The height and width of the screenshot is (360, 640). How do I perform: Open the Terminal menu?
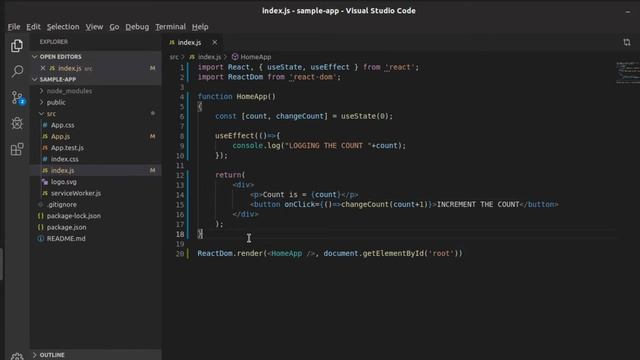click(x=170, y=27)
